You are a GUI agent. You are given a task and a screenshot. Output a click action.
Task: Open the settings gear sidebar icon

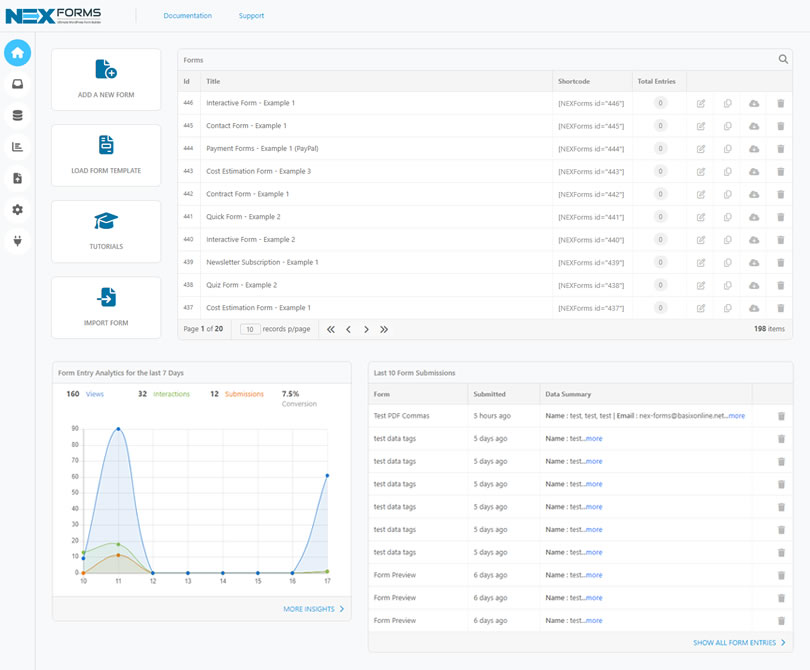click(18, 210)
